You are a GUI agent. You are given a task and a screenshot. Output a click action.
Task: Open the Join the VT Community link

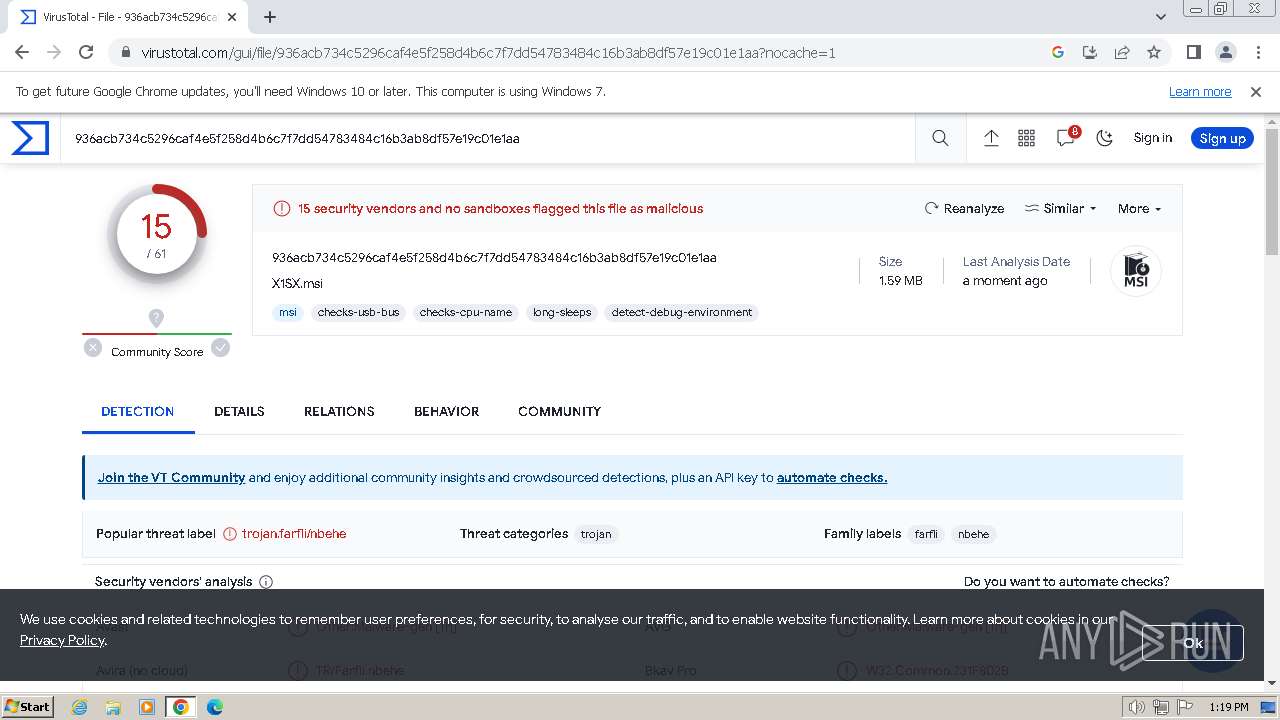[171, 477]
